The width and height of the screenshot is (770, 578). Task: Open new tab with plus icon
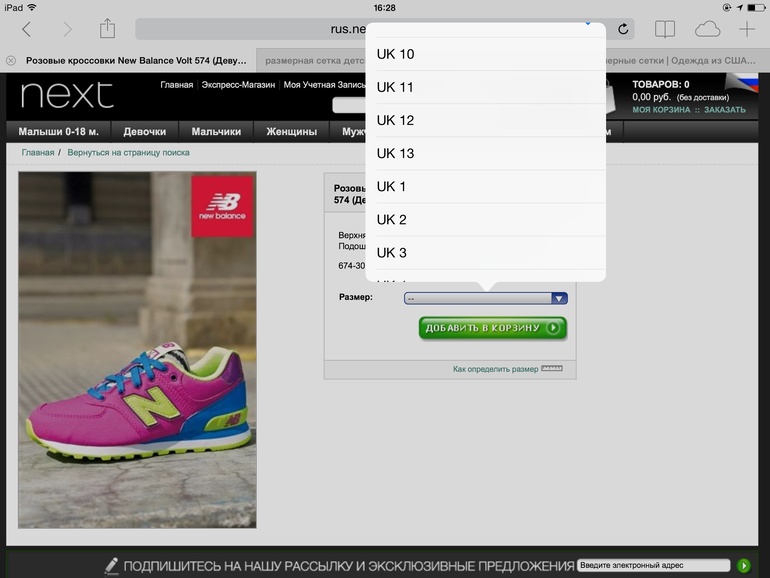click(746, 29)
